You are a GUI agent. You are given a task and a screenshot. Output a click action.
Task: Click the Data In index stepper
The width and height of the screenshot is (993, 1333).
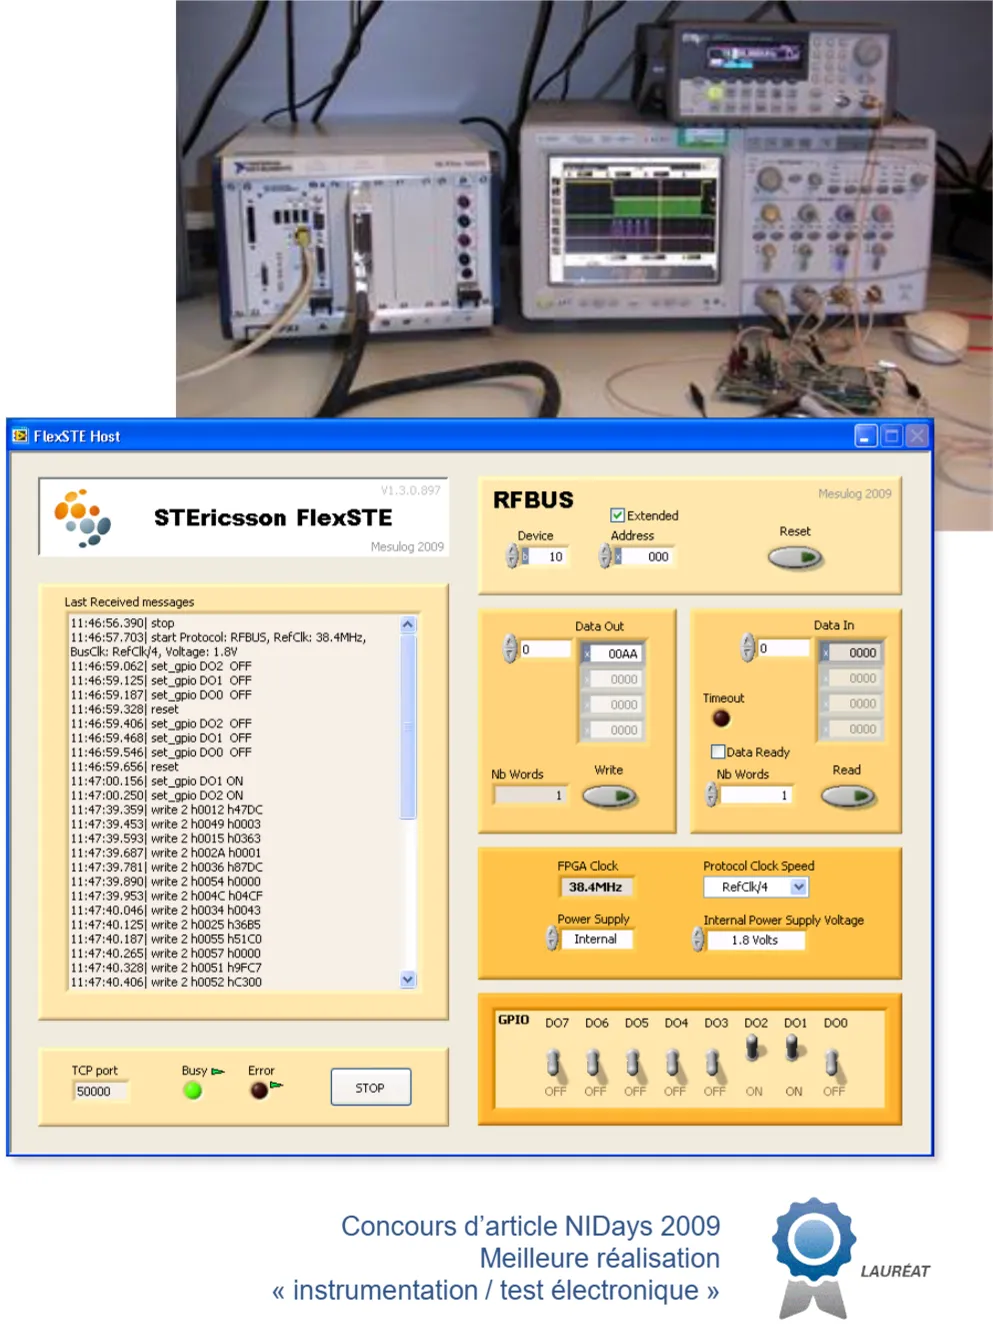coord(747,648)
